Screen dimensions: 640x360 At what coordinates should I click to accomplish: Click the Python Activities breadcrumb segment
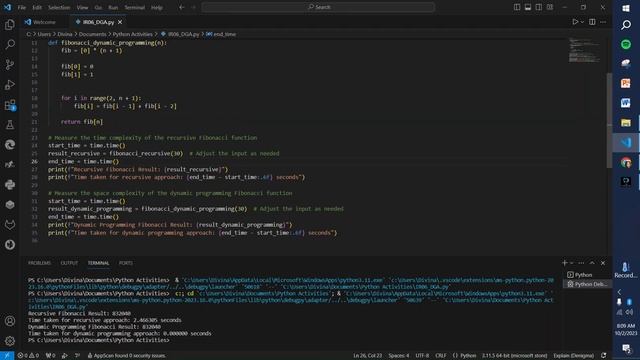pos(132,34)
